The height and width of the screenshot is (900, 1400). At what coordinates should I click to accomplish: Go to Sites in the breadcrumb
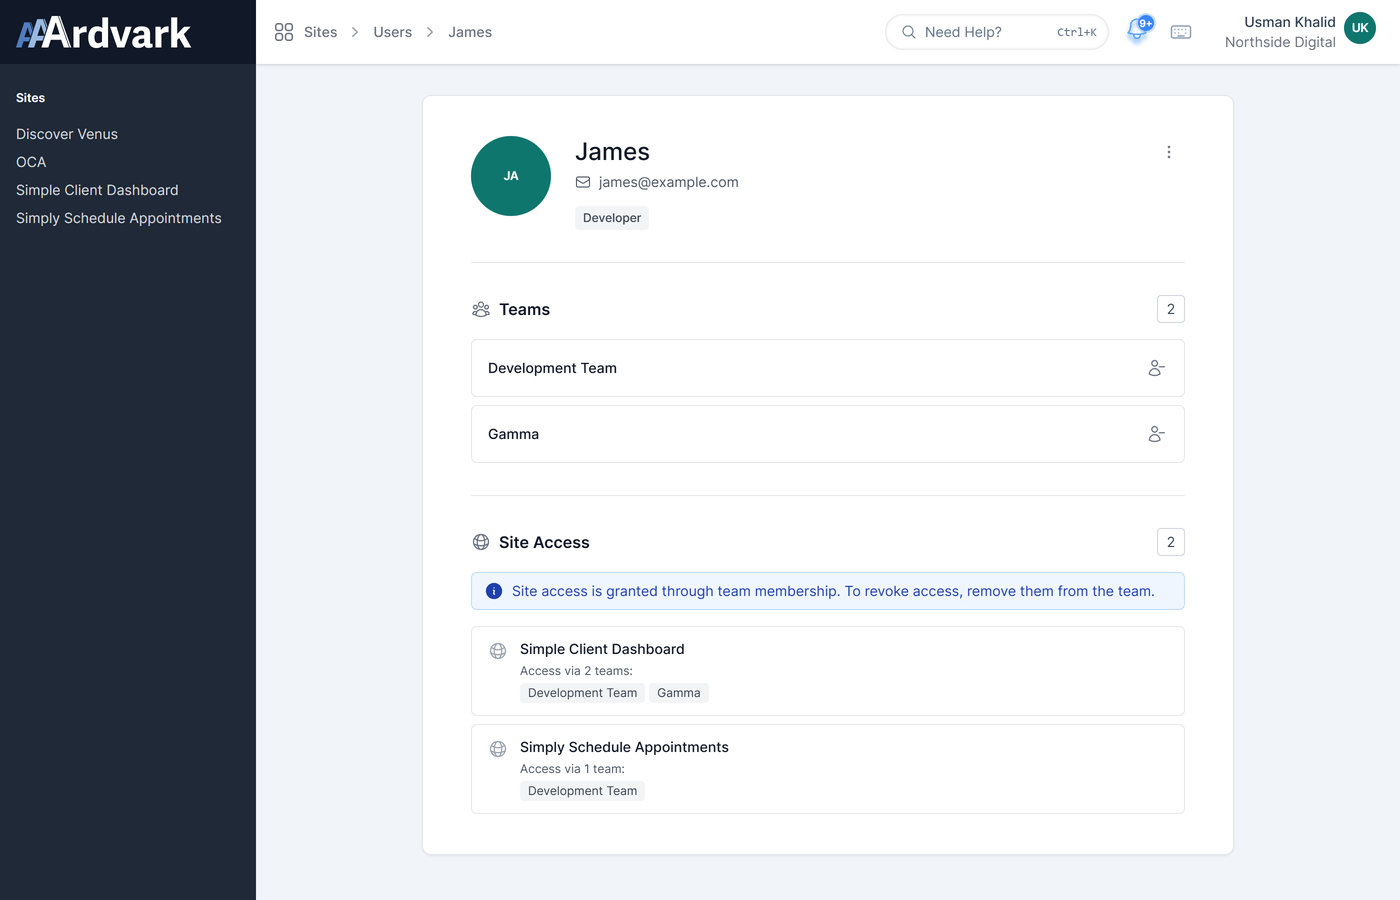[x=320, y=32]
